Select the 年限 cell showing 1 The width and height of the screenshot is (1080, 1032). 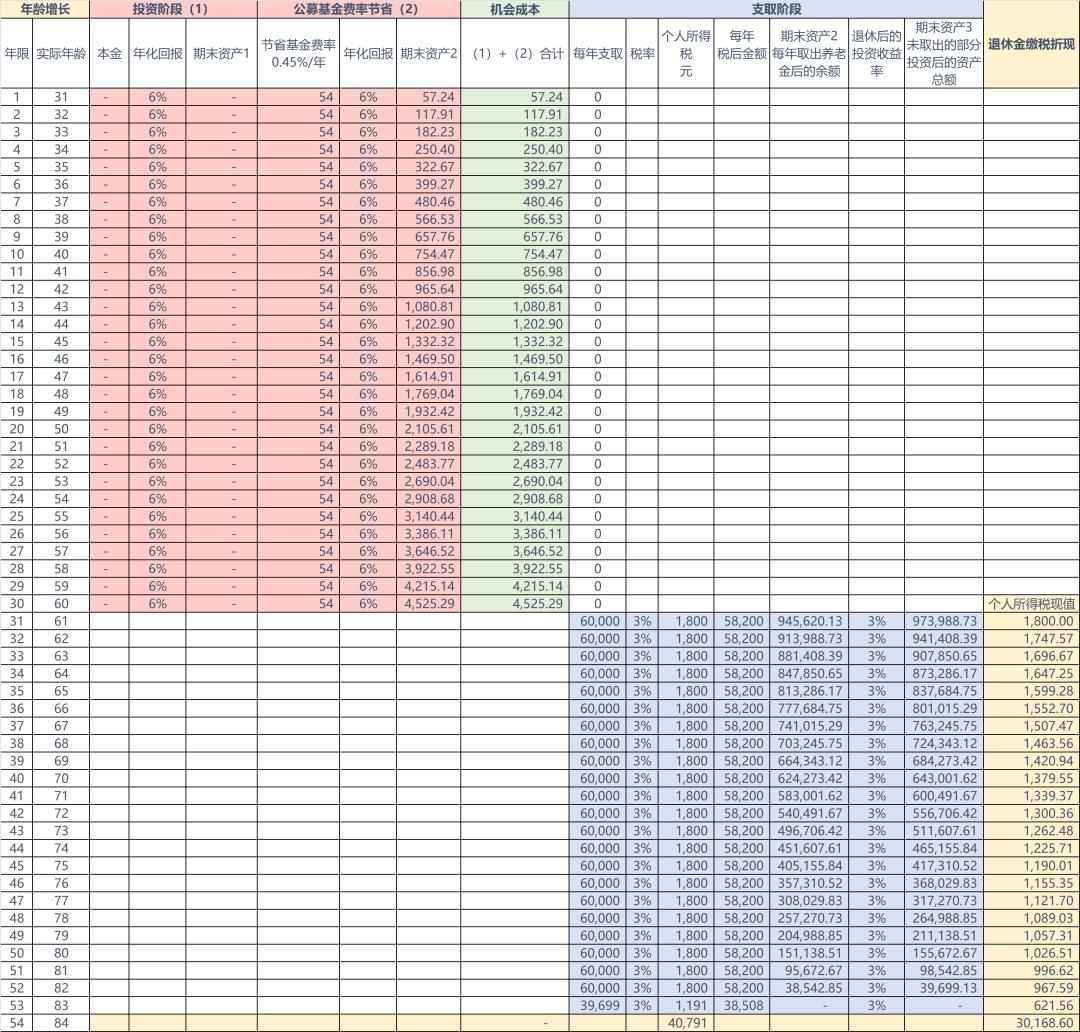[x=17, y=97]
